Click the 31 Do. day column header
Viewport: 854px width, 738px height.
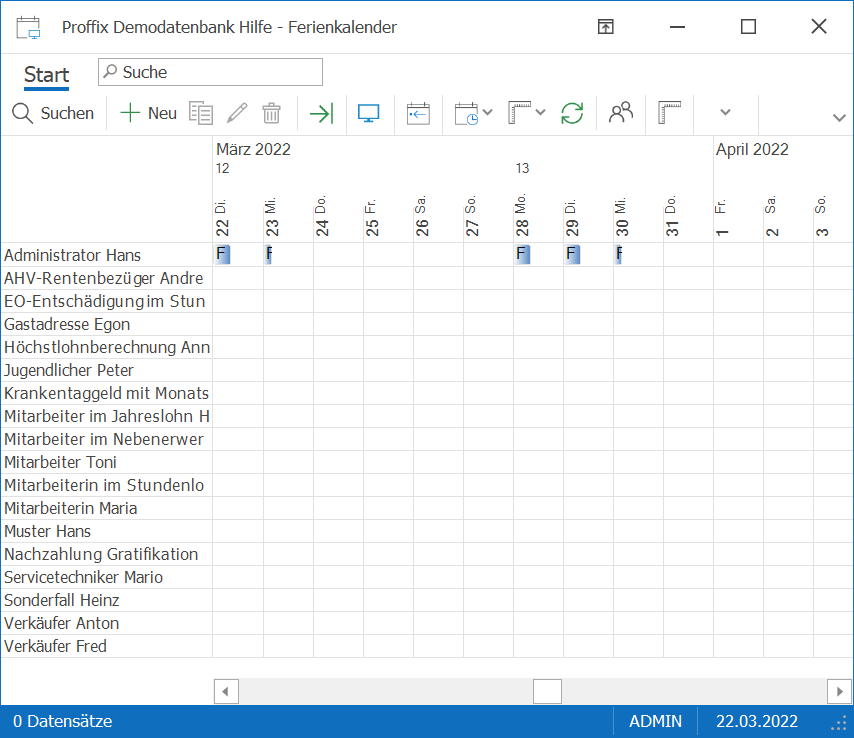point(672,216)
